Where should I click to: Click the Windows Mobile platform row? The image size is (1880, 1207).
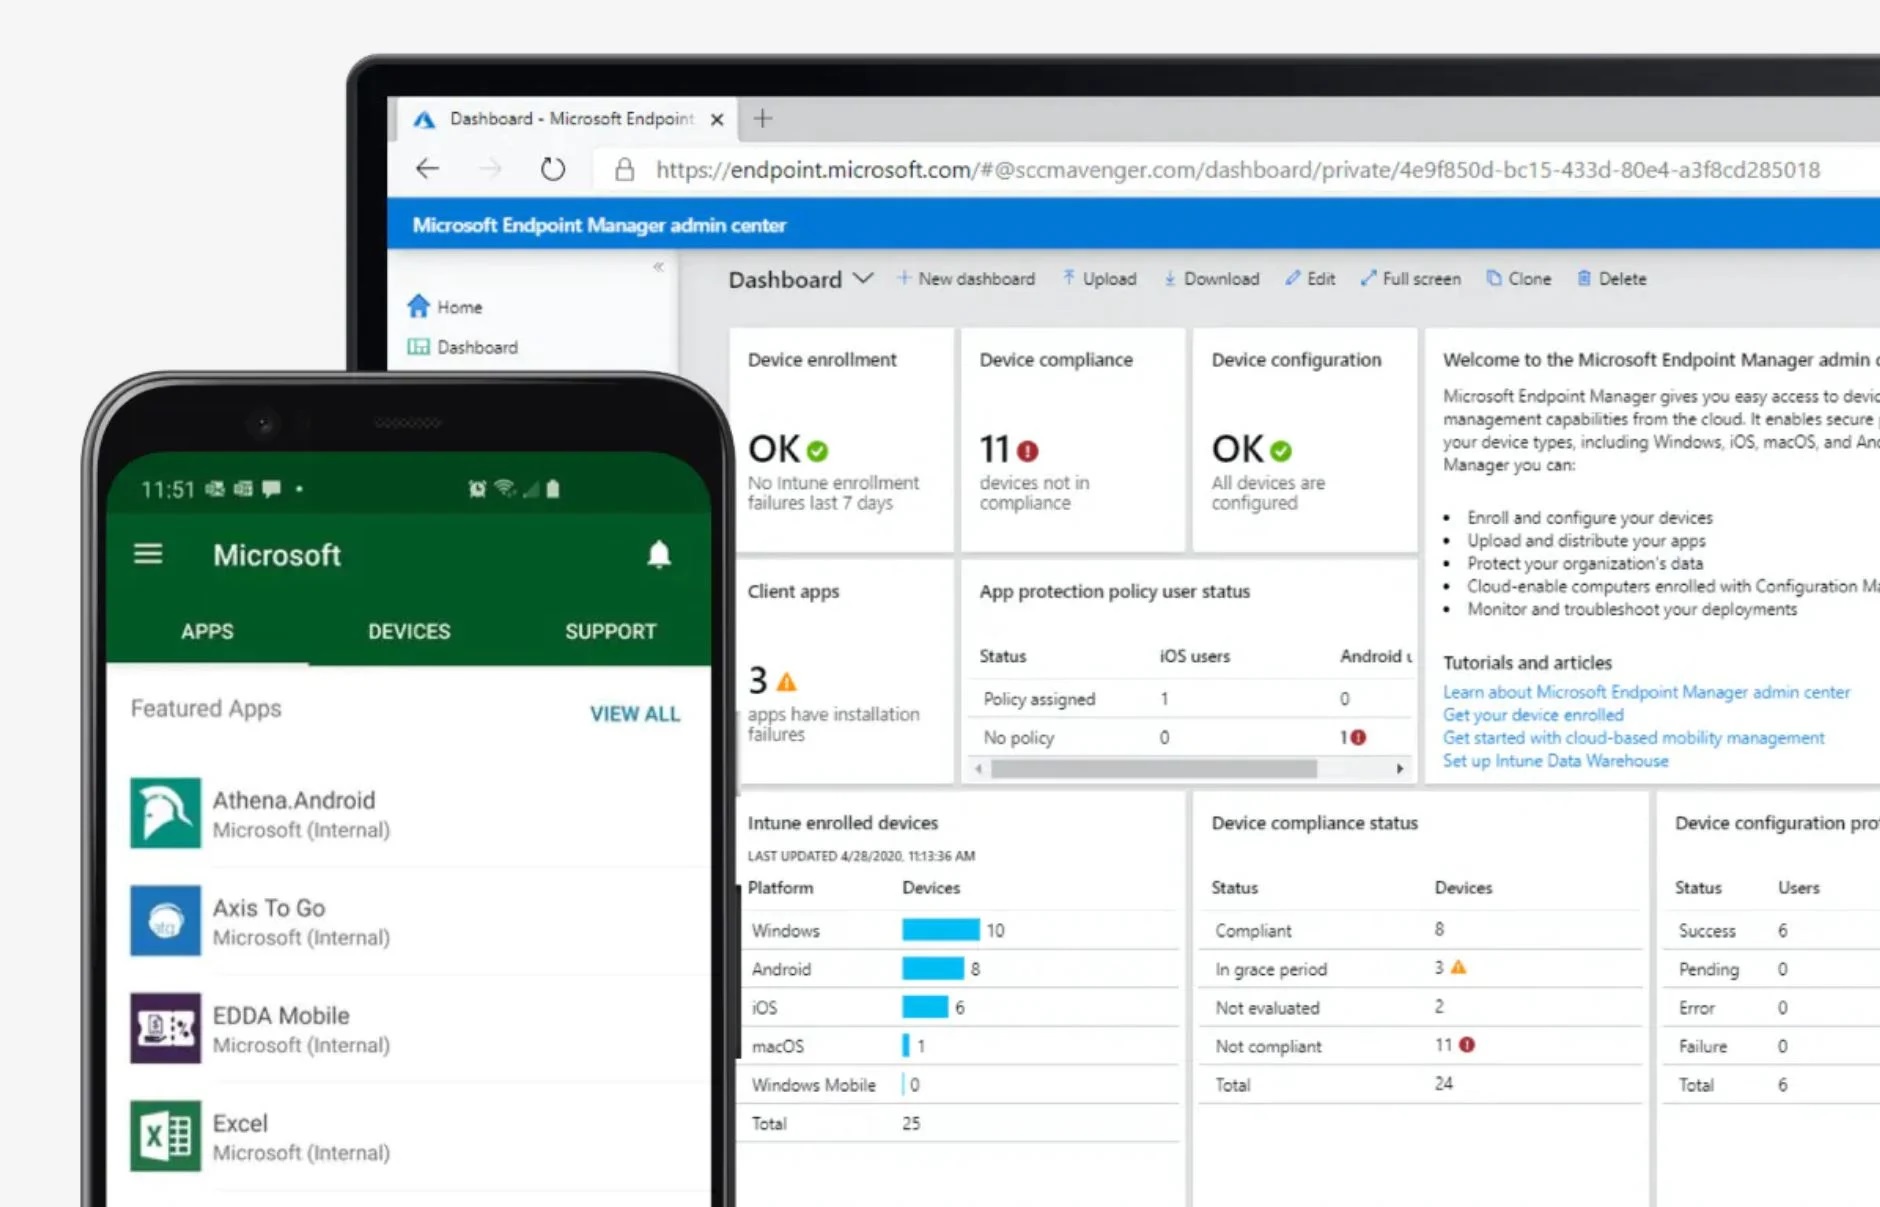[959, 1085]
